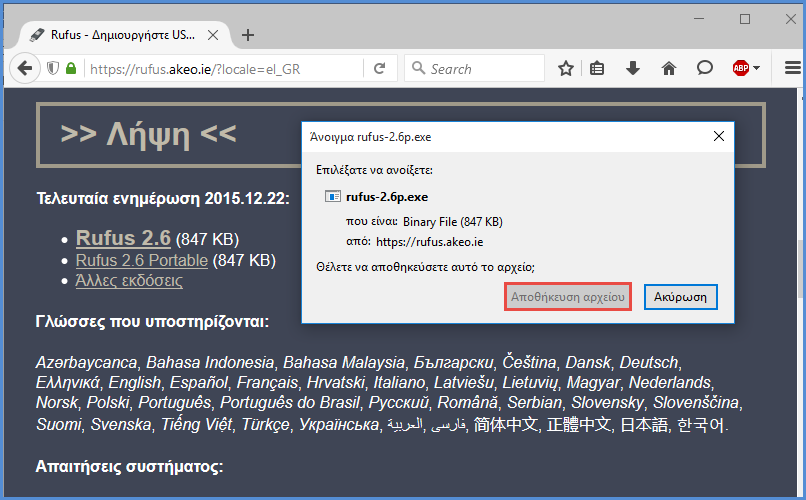The height and width of the screenshot is (500, 806).
Task: Click the >> Λήψη << heading
Action: [x=149, y=135]
